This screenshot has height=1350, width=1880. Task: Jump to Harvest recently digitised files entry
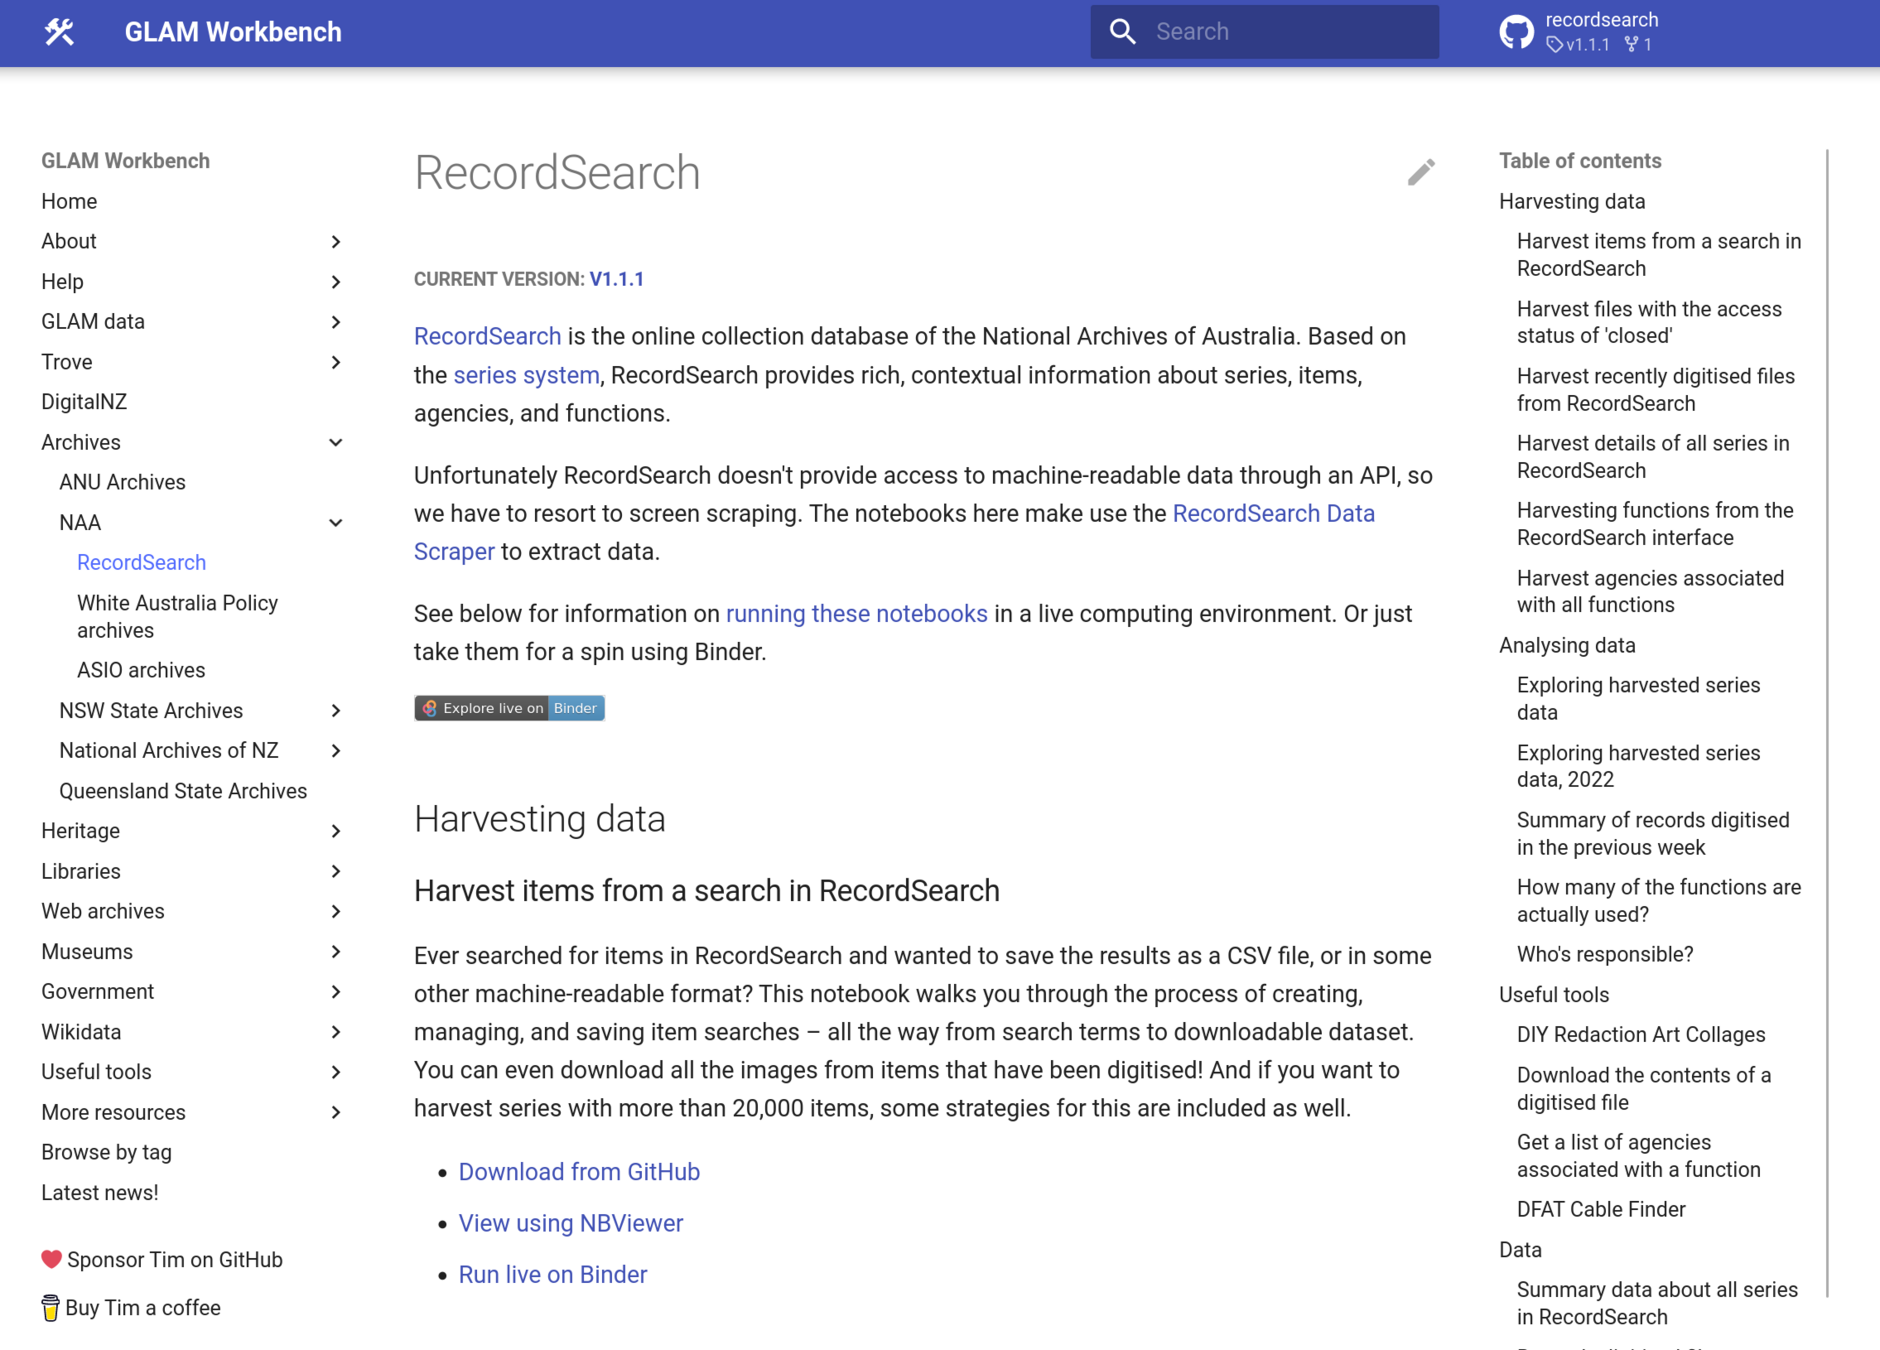[x=1655, y=389]
